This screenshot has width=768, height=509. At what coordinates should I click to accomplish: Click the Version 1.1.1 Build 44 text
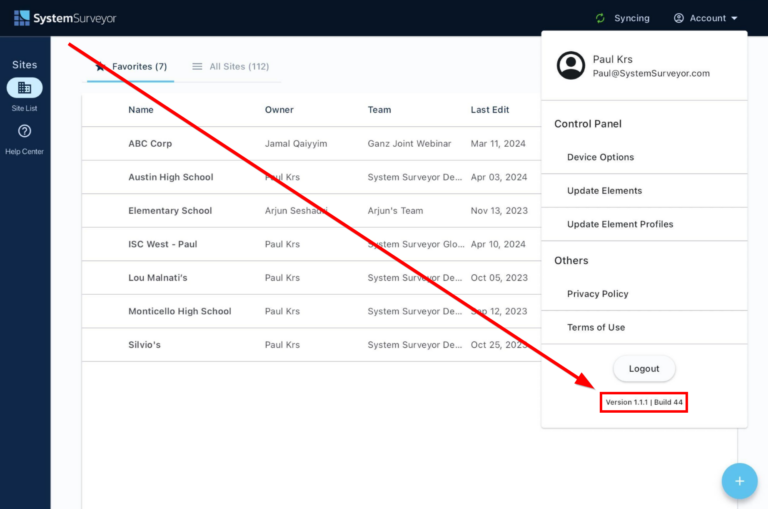[x=644, y=402]
